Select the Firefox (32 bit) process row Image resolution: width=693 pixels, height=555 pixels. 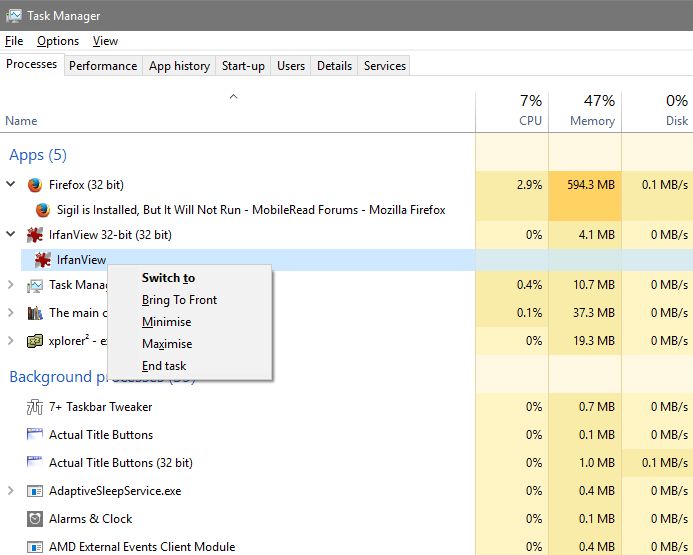coord(346,185)
